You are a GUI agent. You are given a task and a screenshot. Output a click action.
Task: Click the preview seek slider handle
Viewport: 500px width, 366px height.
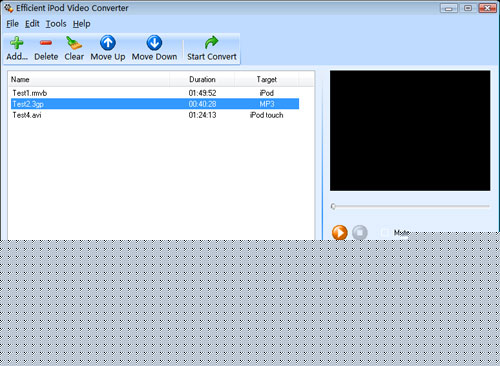[333, 206]
